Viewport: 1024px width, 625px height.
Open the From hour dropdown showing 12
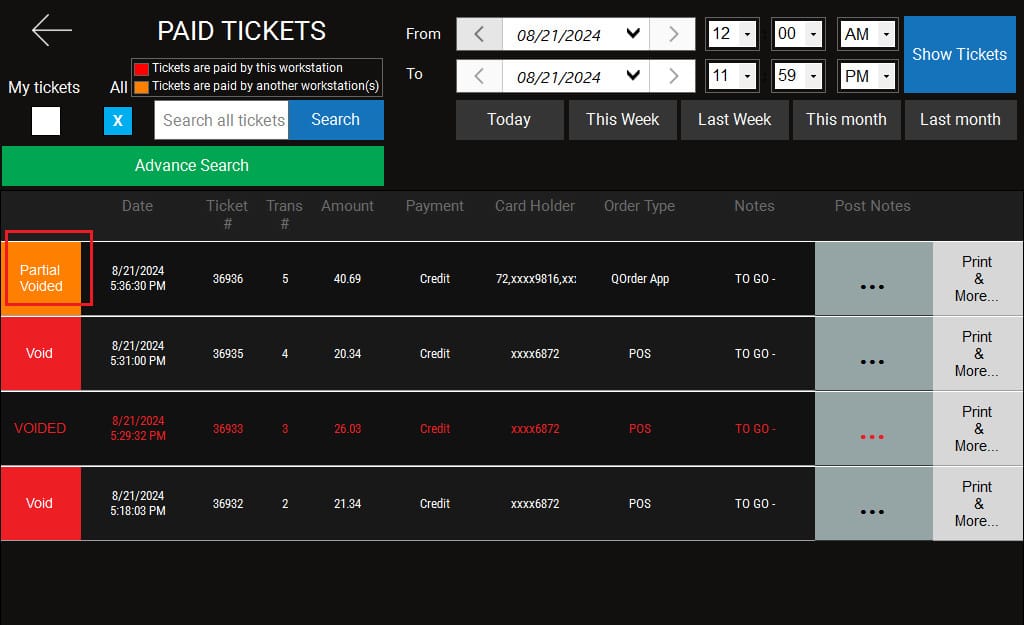tap(747, 35)
